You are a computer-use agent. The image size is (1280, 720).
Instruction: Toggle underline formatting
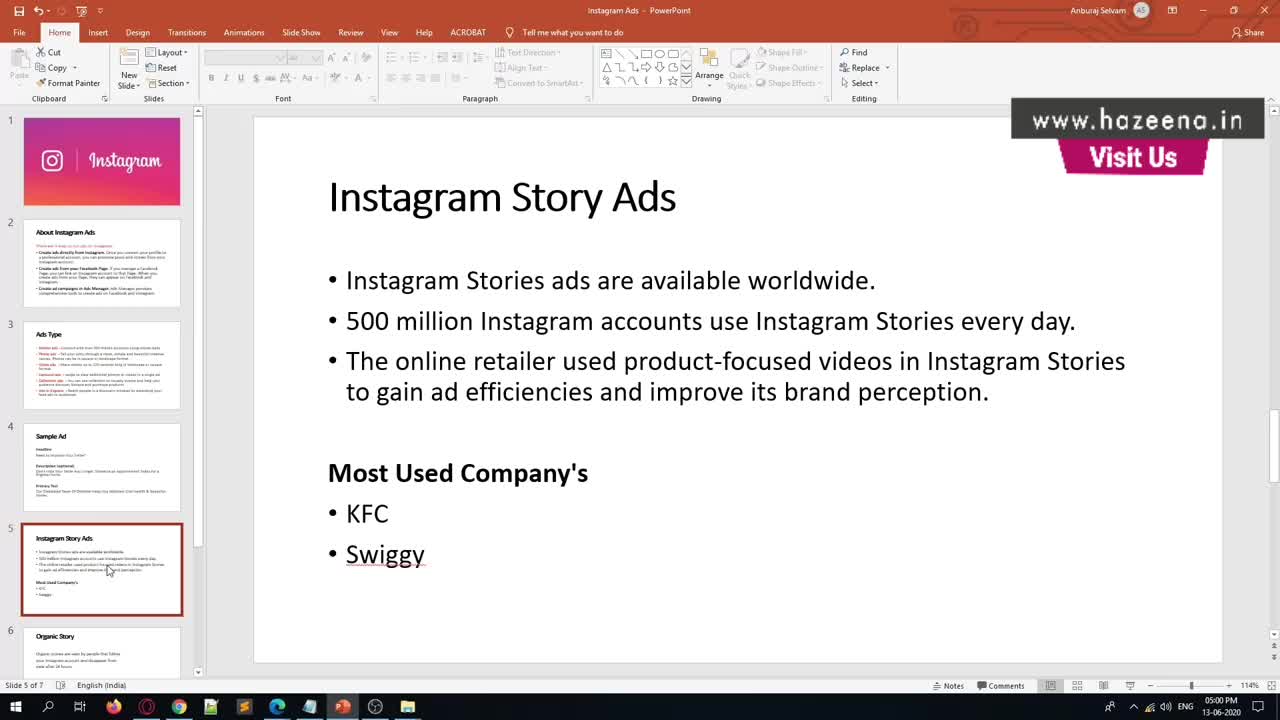click(241, 78)
